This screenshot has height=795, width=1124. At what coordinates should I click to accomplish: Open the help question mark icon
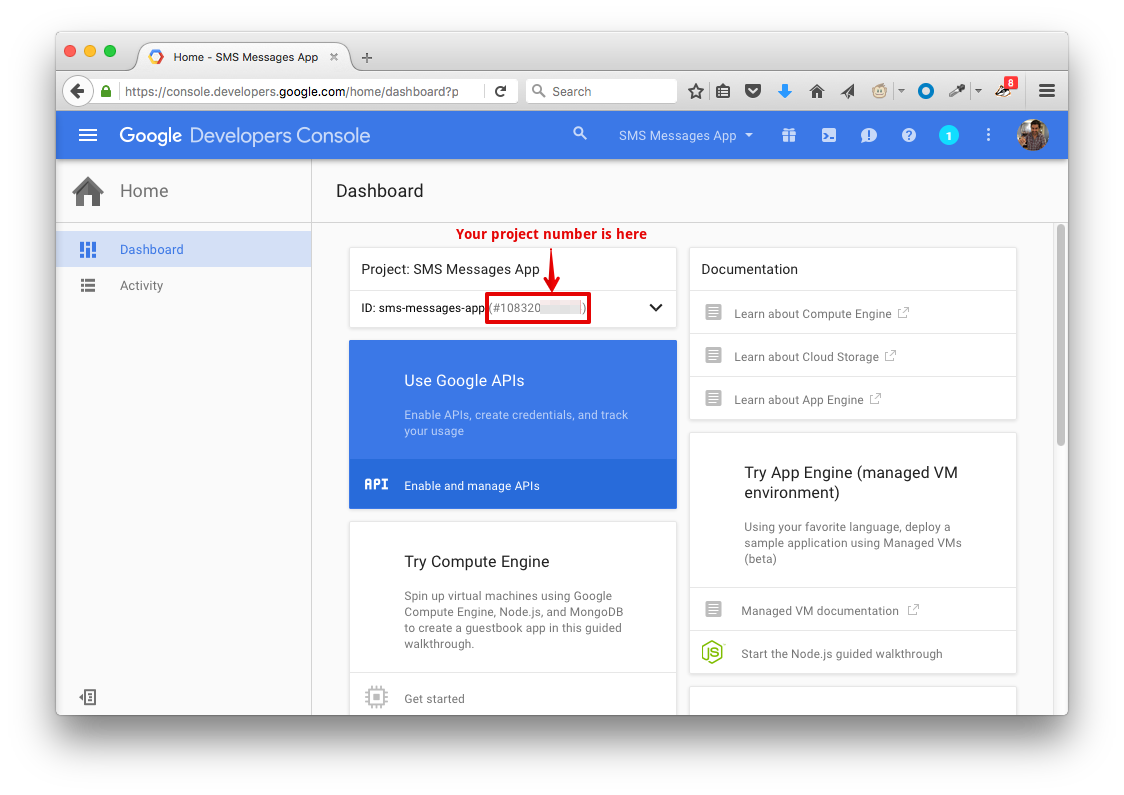point(908,135)
